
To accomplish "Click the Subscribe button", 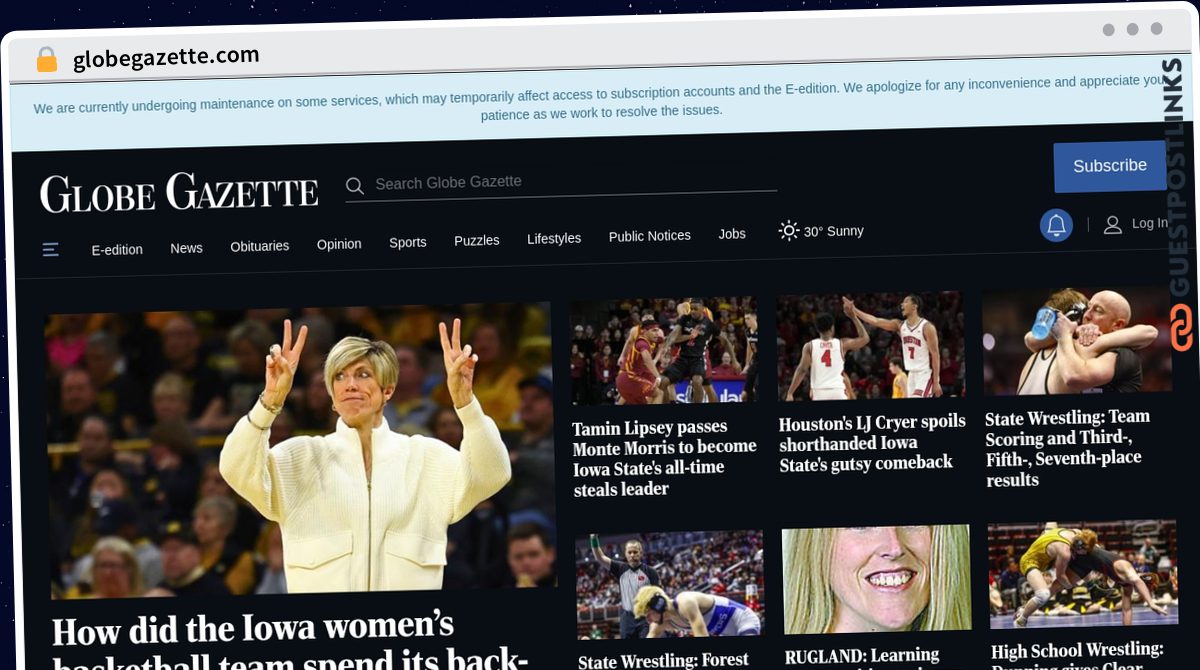I will pos(1110,166).
